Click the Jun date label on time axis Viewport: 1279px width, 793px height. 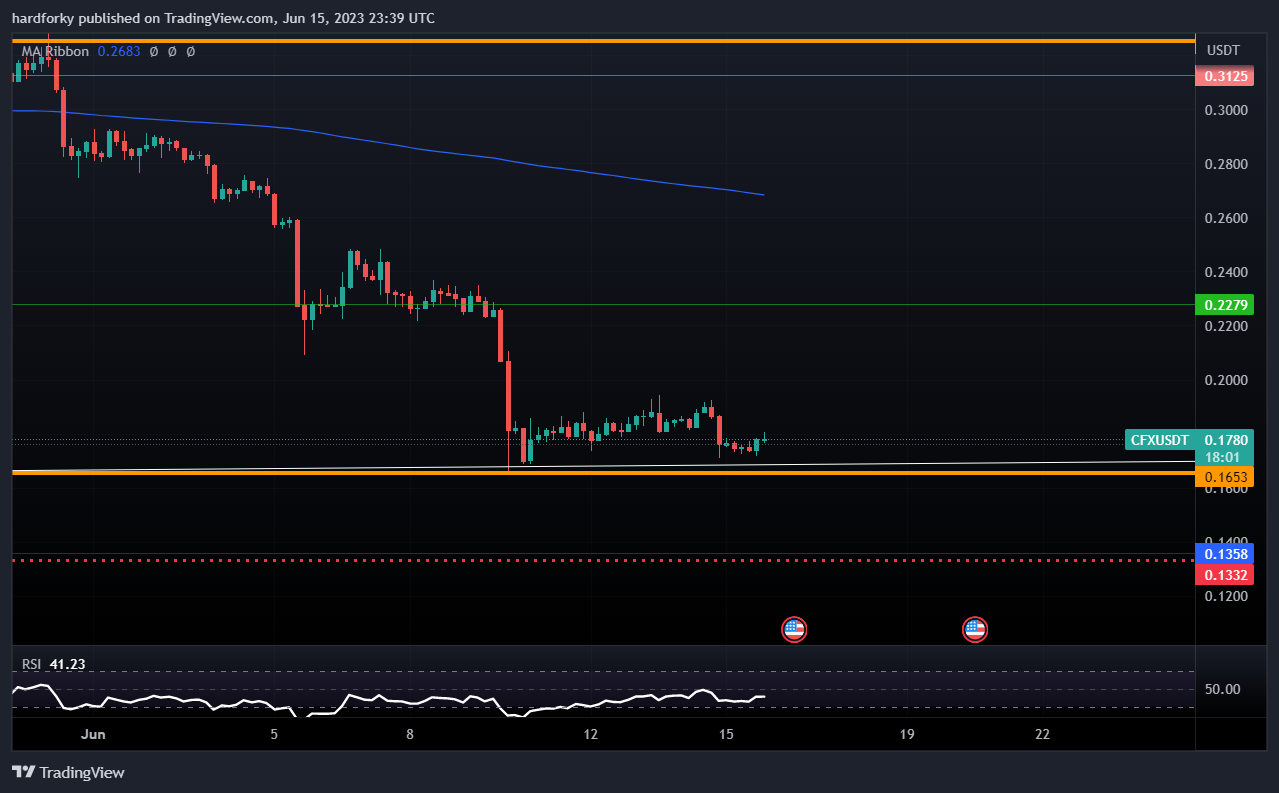click(x=93, y=734)
